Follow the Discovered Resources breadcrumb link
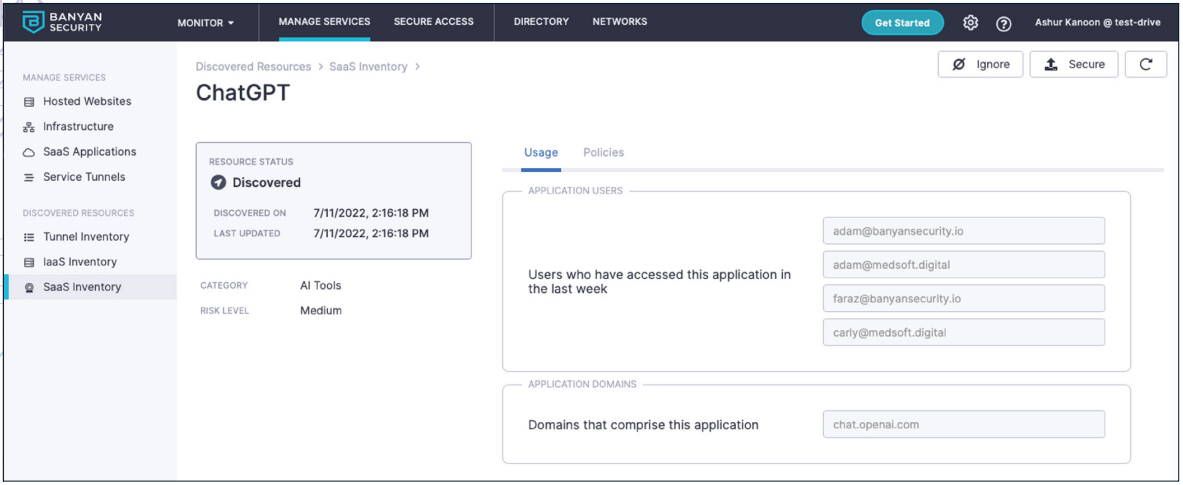Screen dimensions: 1183x485 [254, 66]
